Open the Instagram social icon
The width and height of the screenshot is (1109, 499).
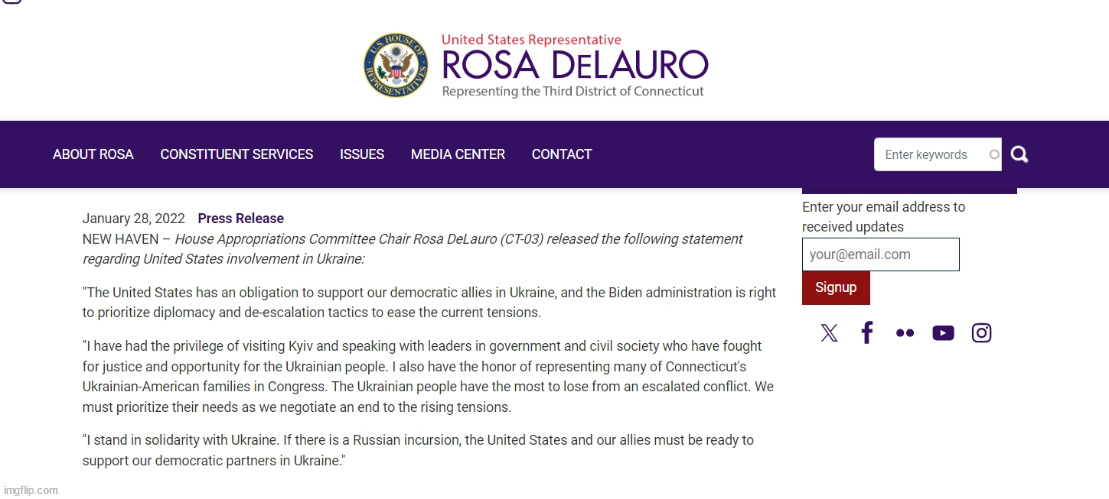click(981, 333)
